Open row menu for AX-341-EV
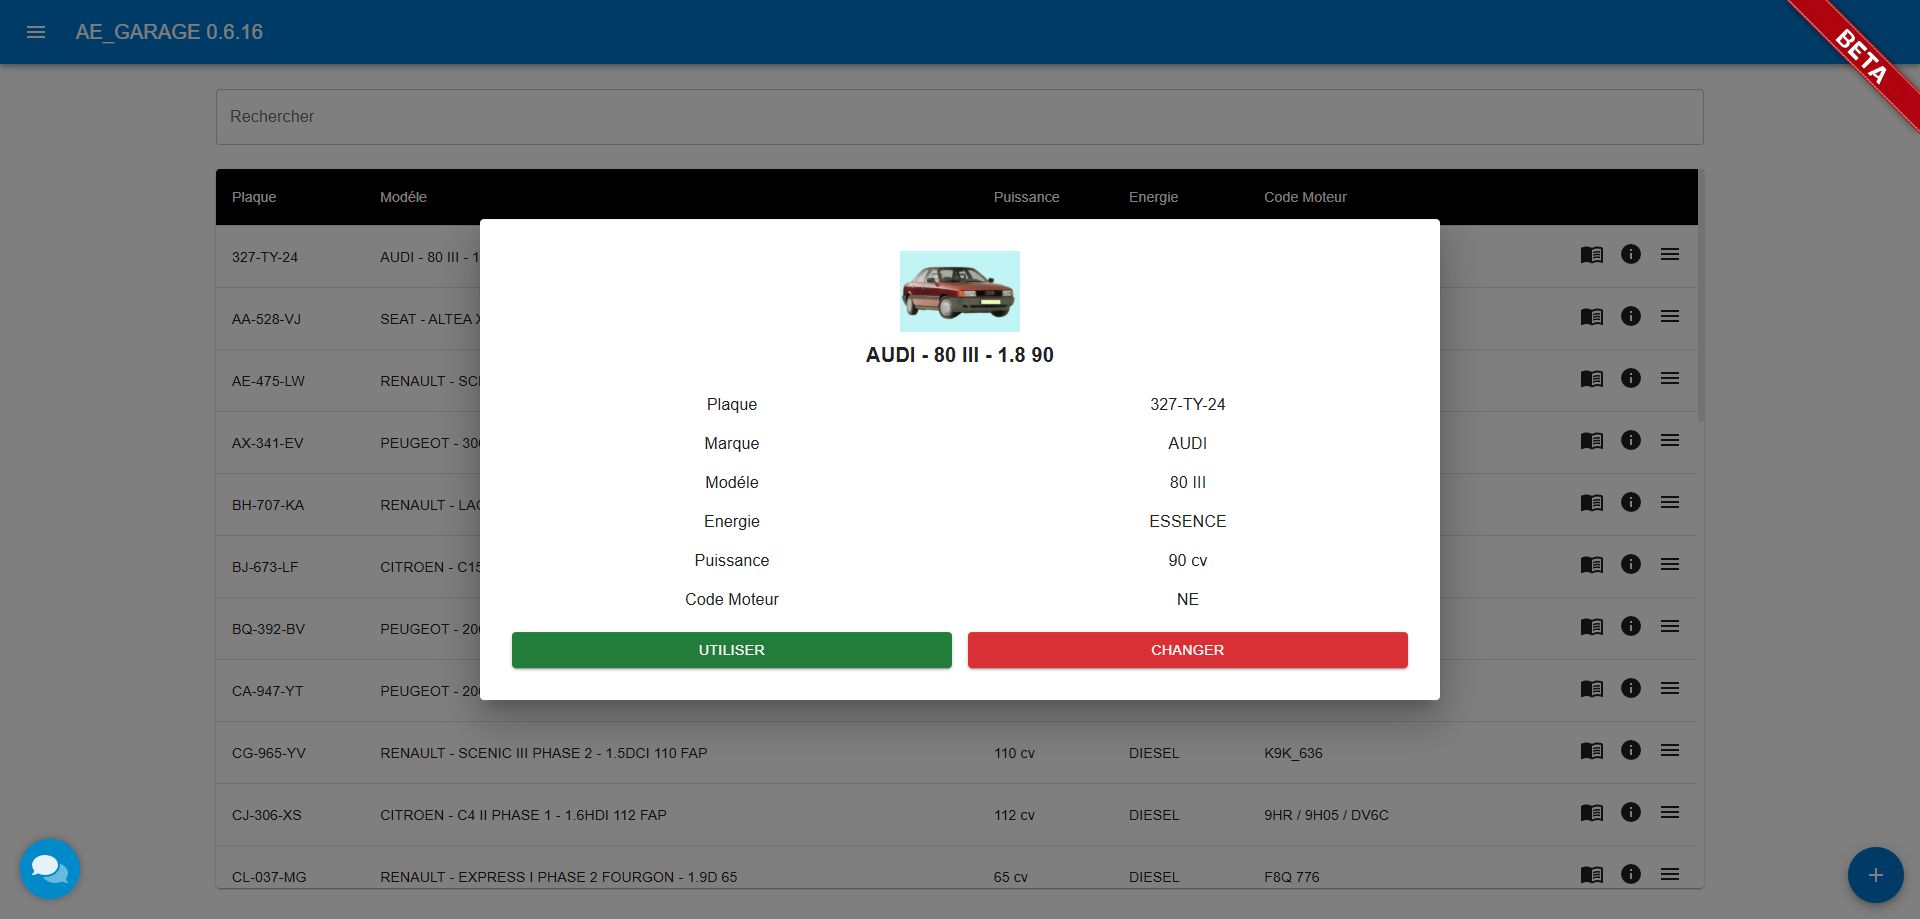This screenshot has height=919, width=1920. click(x=1670, y=440)
